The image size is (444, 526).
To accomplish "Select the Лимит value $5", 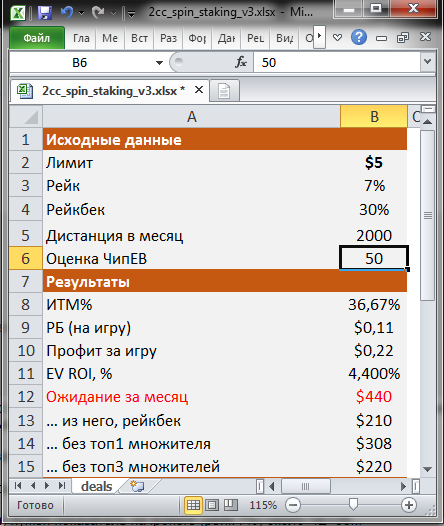I will (374, 163).
